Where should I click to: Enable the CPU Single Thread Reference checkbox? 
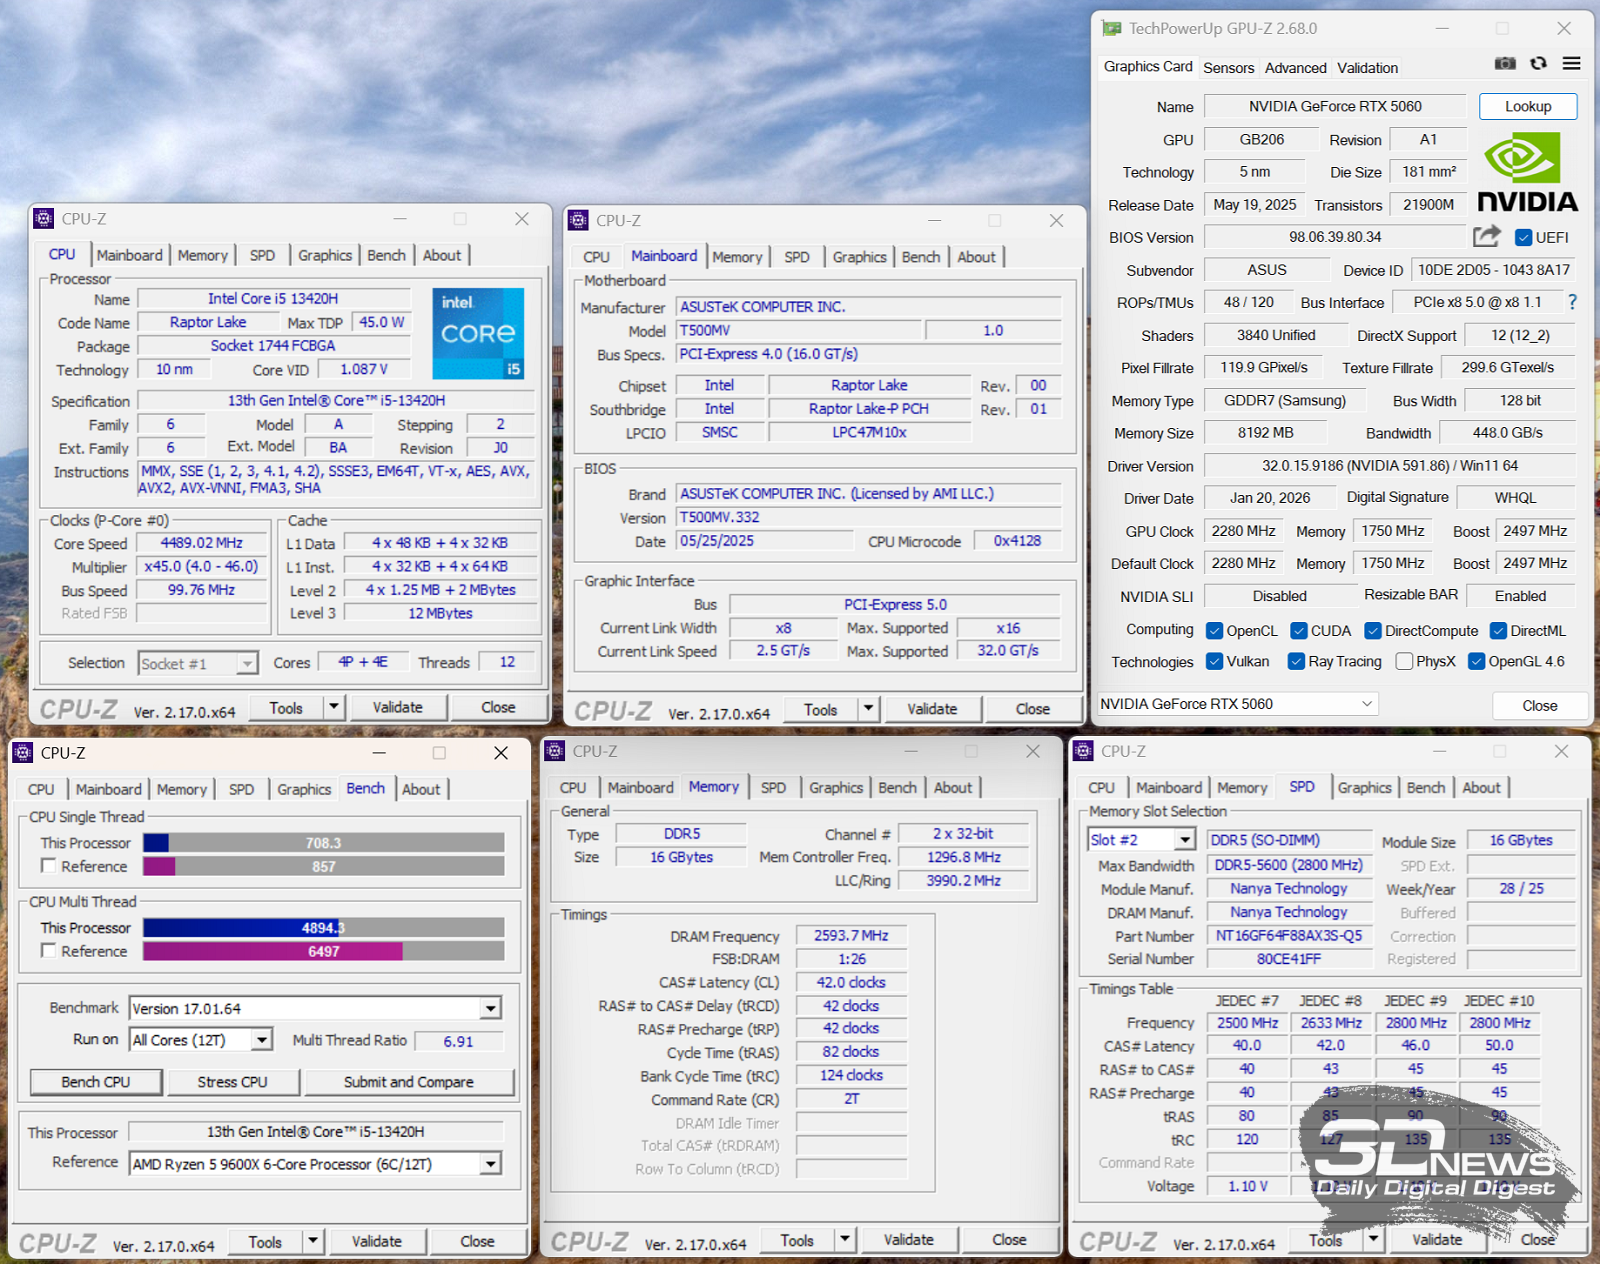[48, 866]
